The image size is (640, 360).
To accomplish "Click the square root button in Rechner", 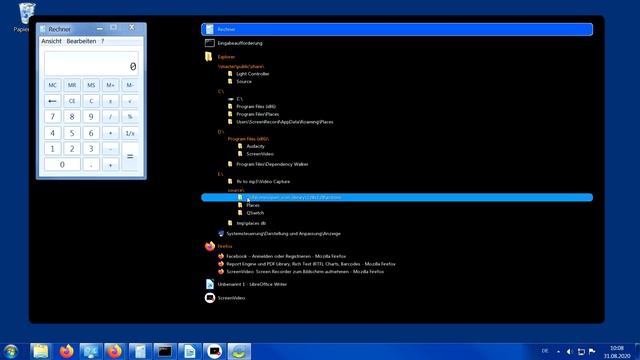I will click(130, 101).
